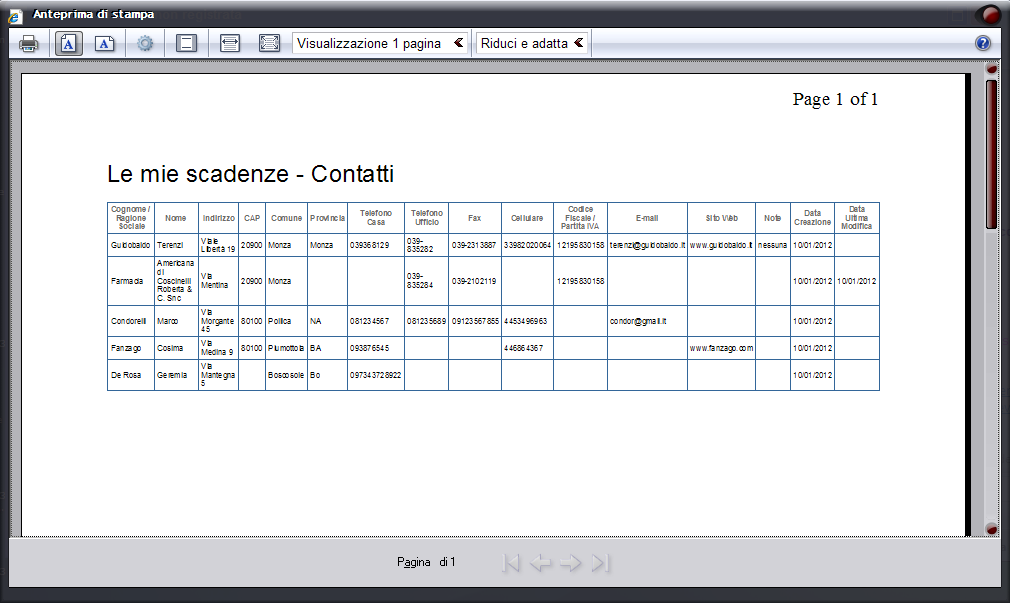Click the scrollbar's top arrow button
1010x603 pixels.
click(x=992, y=69)
